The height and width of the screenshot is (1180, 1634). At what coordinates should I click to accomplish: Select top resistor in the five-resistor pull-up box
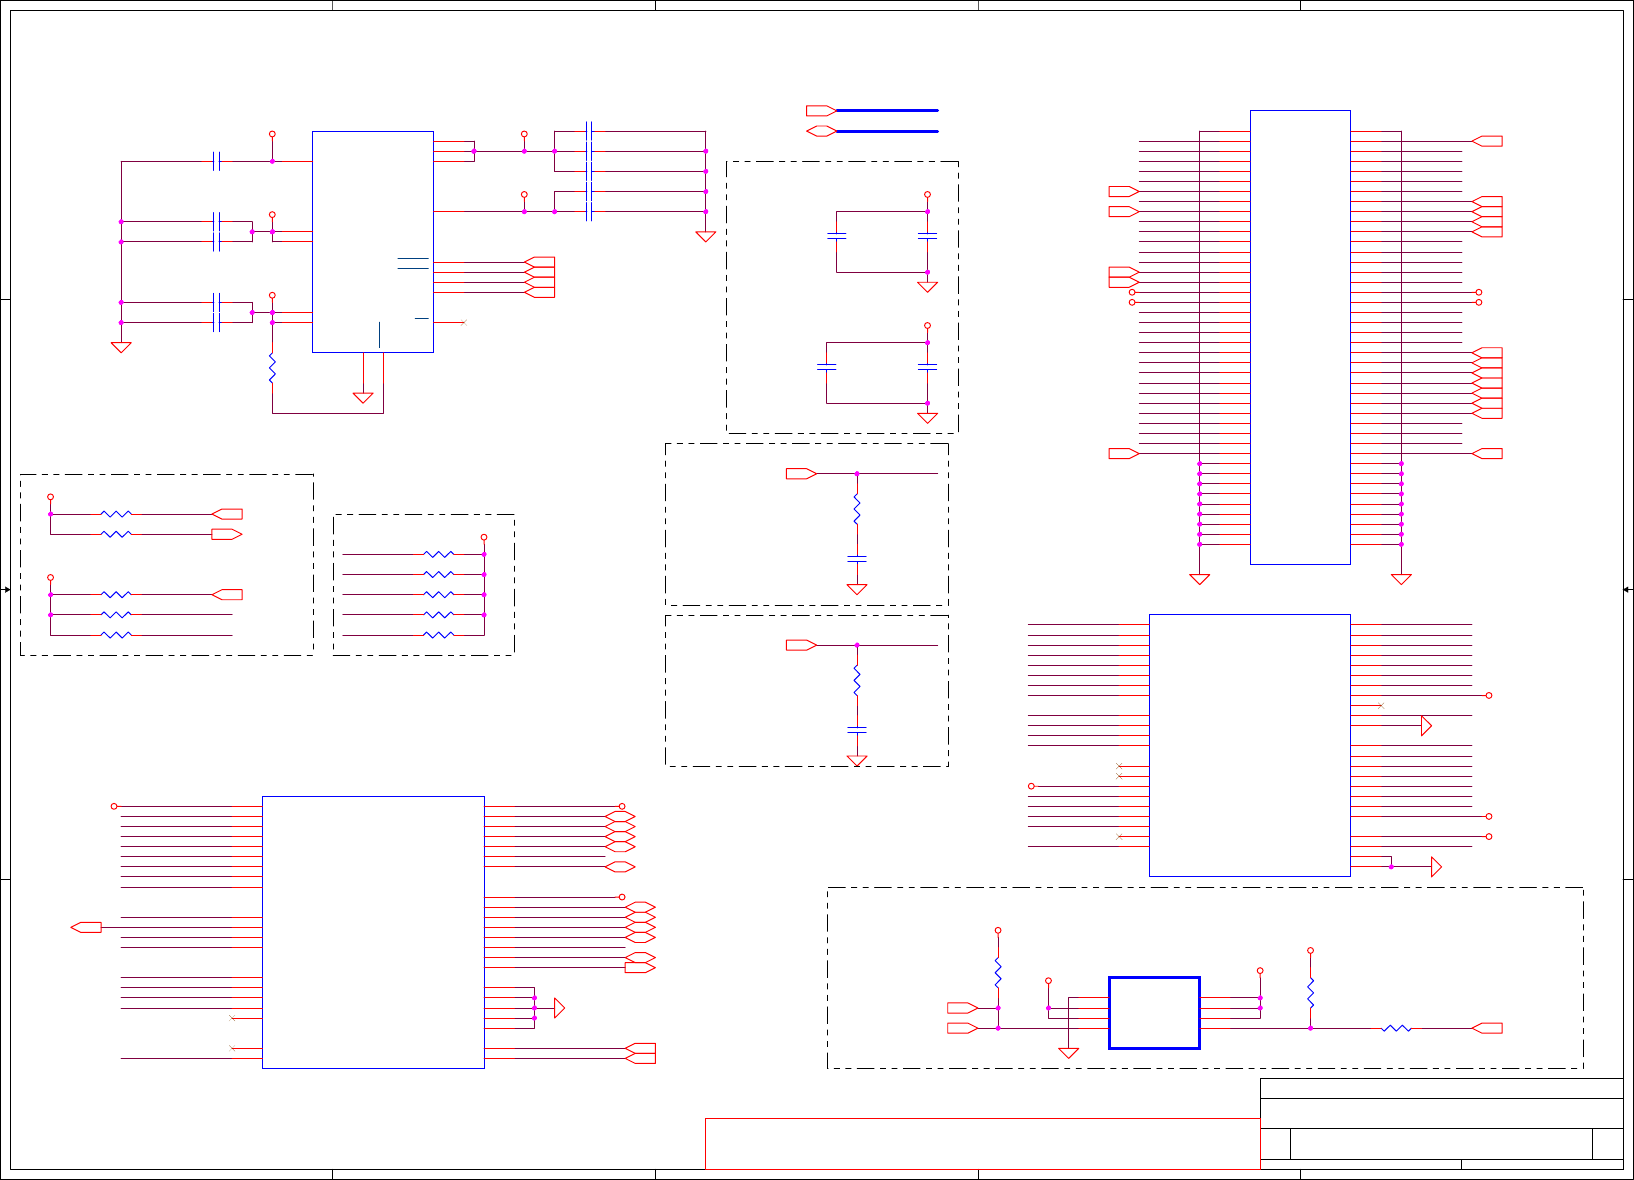pyautogui.click(x=439, y=554)
